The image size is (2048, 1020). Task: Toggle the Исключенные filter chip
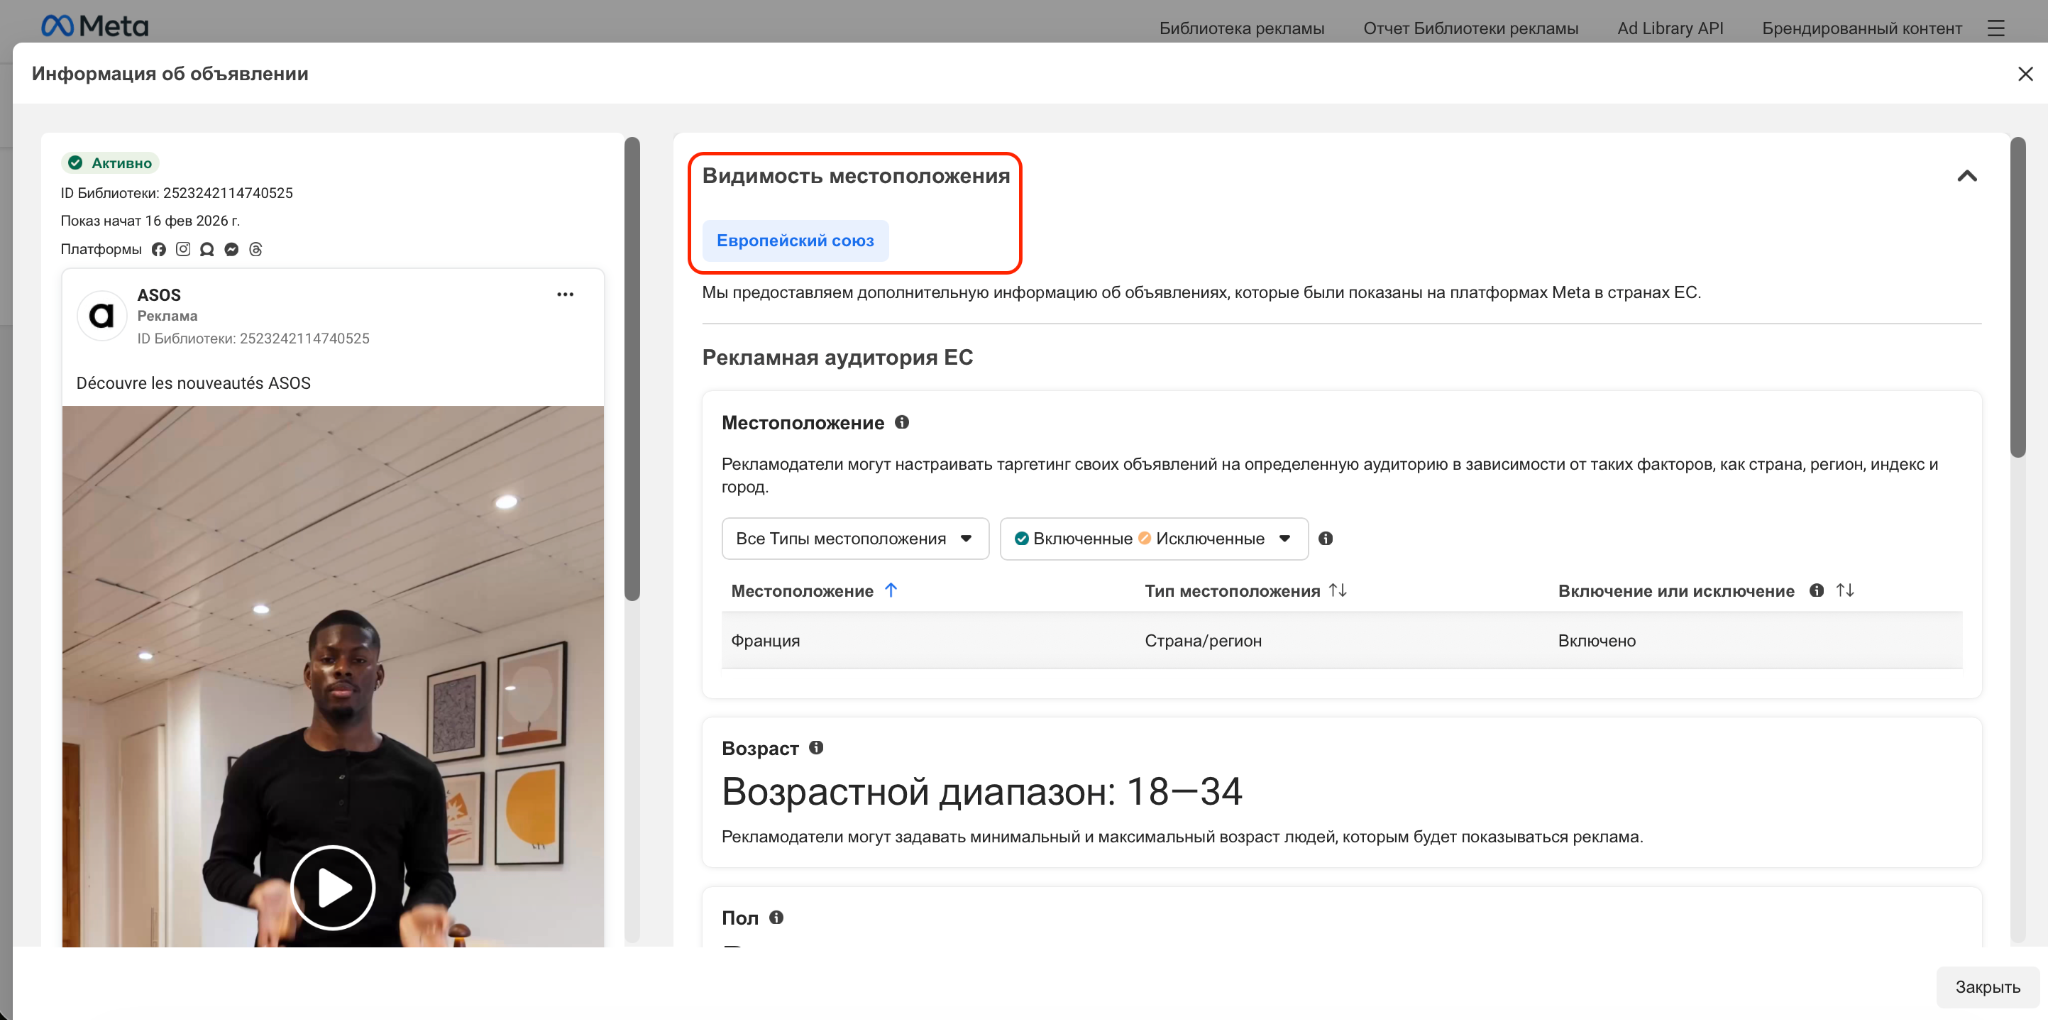(x=1209, y=538)
